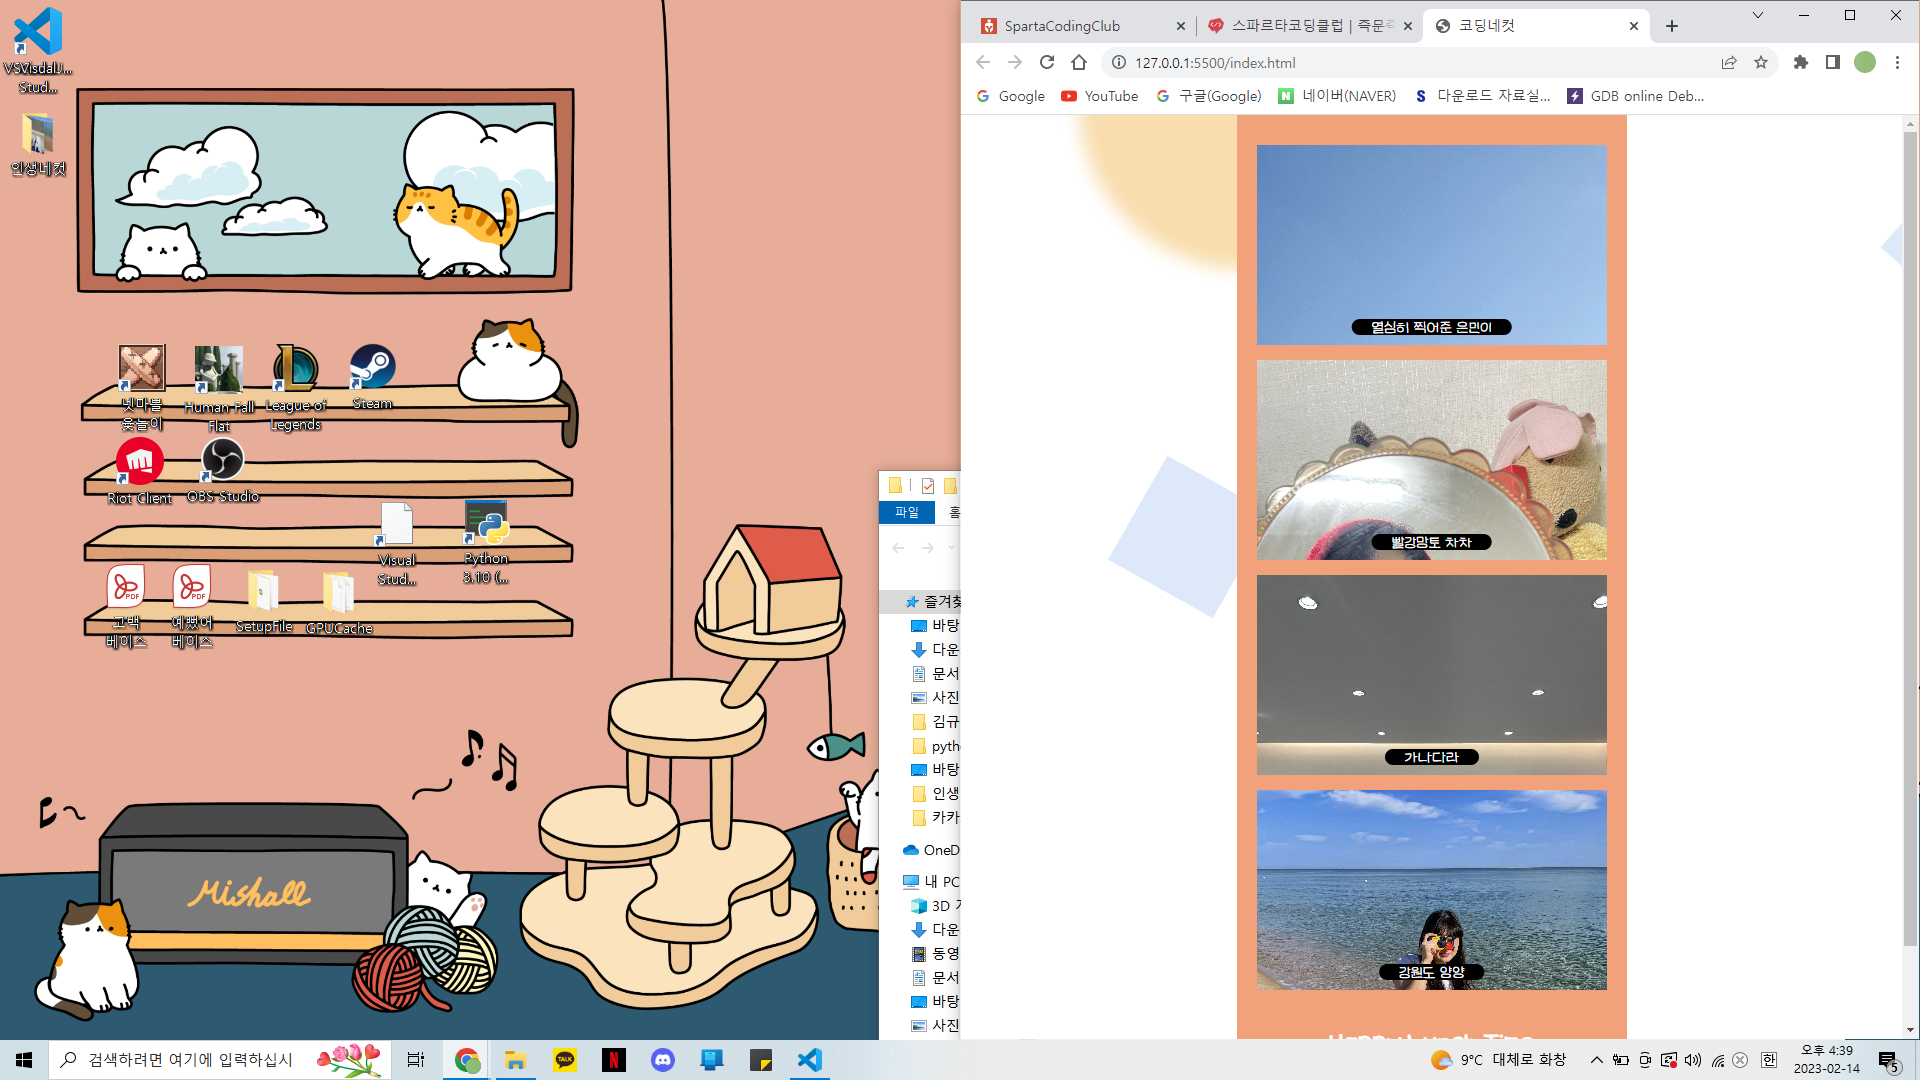Viewport: 1920px width, 1080px height.
Task: Select the Riot Client desktop icon
Action: point(140,471)
